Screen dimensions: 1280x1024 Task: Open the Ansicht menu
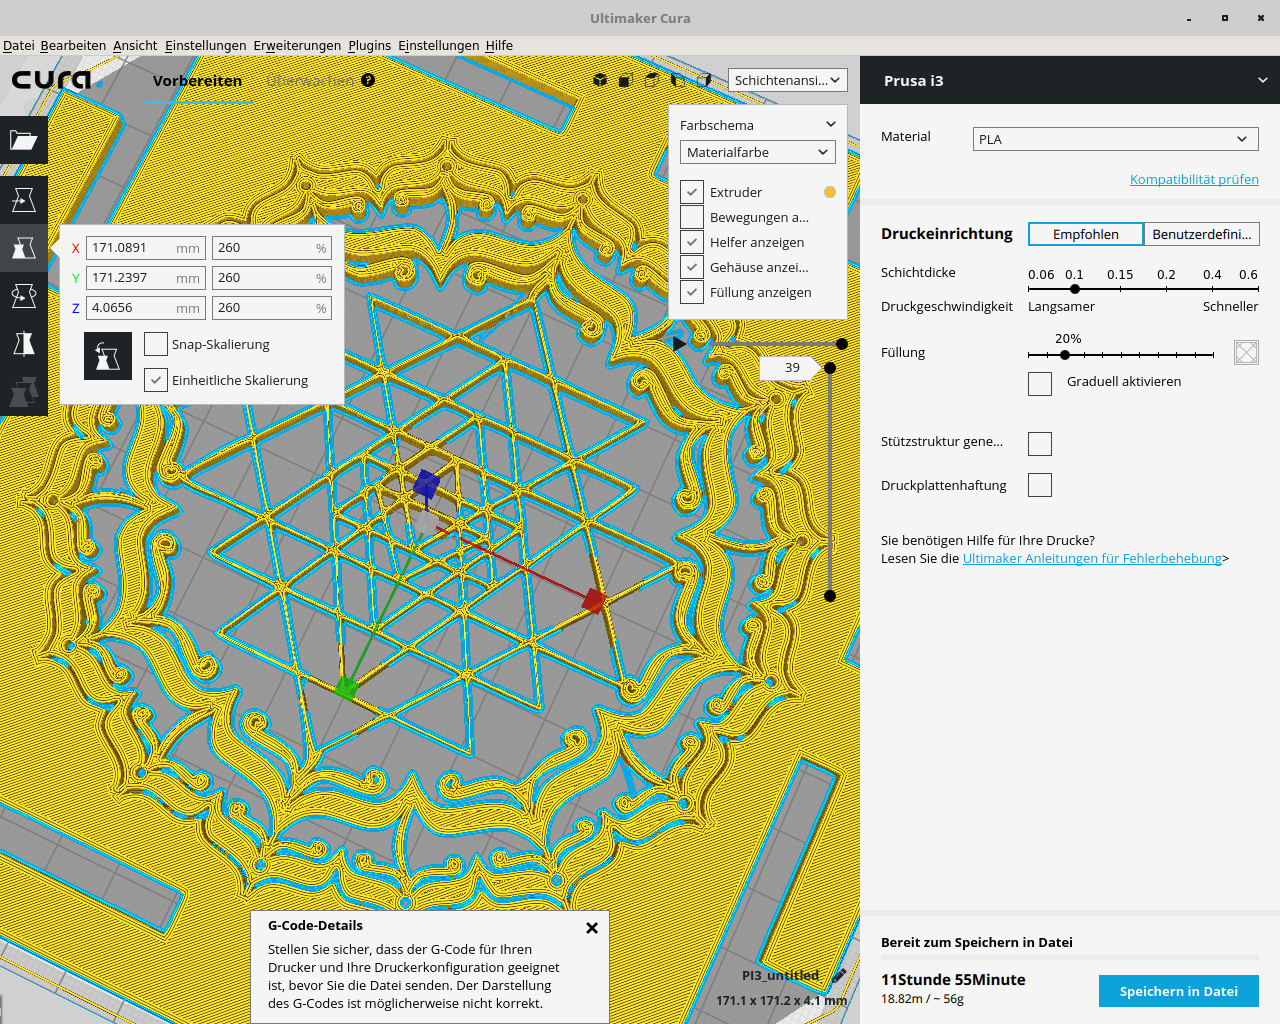(x=135, y=45)
